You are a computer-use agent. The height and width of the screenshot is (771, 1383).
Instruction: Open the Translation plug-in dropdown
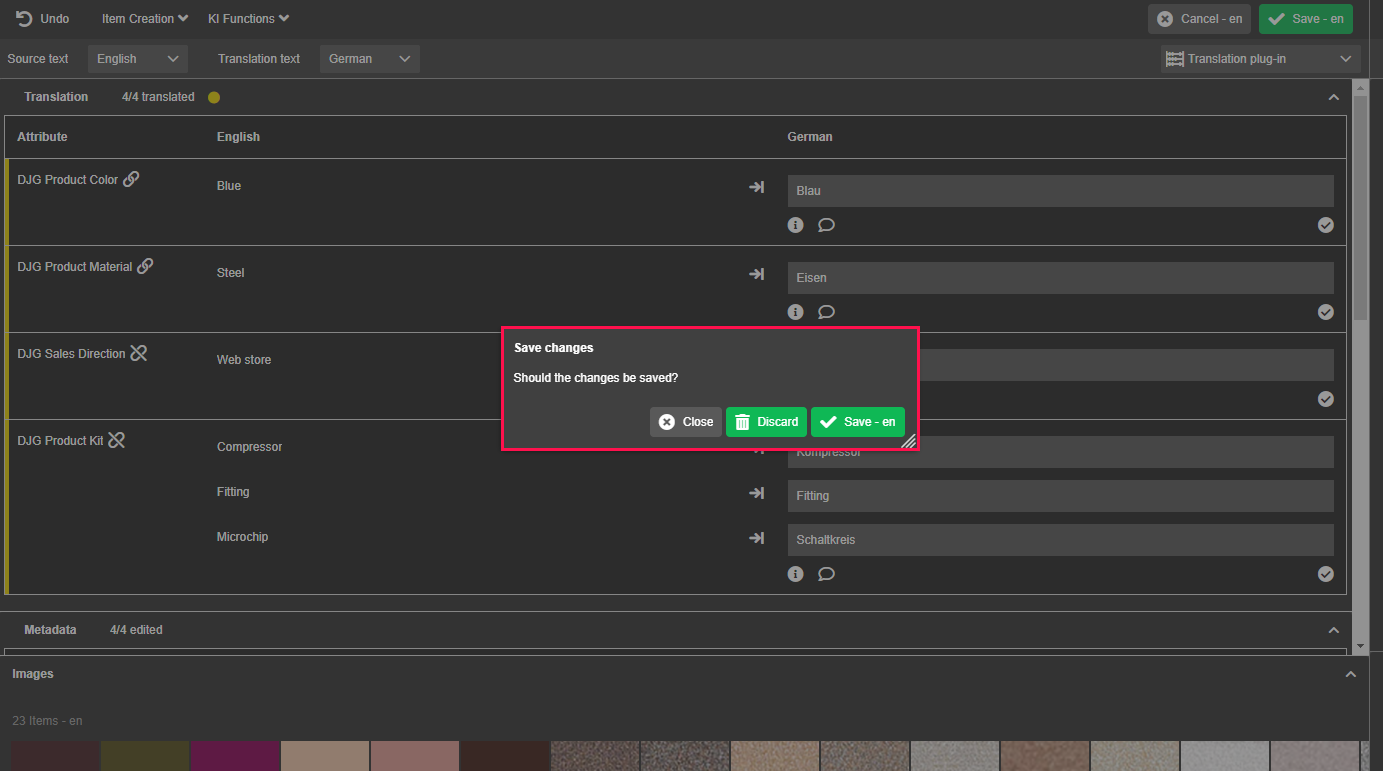[1260, 59]
